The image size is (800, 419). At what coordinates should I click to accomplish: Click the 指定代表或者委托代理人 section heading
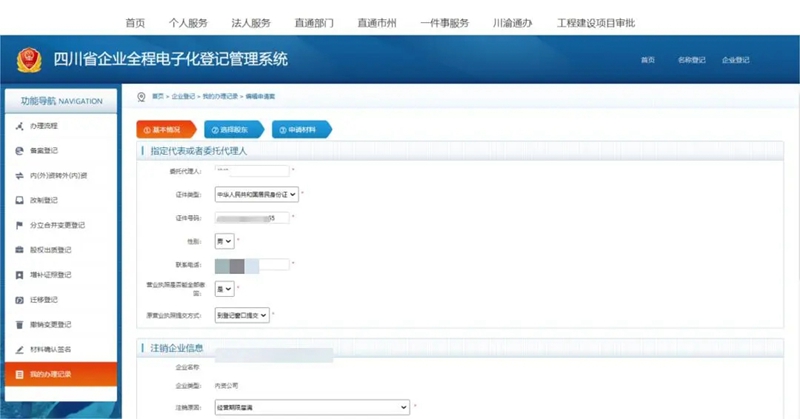pos(198,151)
